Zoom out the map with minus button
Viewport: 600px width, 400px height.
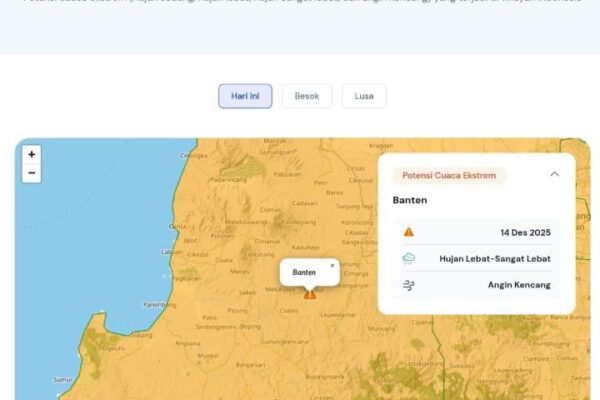(32, 173)
